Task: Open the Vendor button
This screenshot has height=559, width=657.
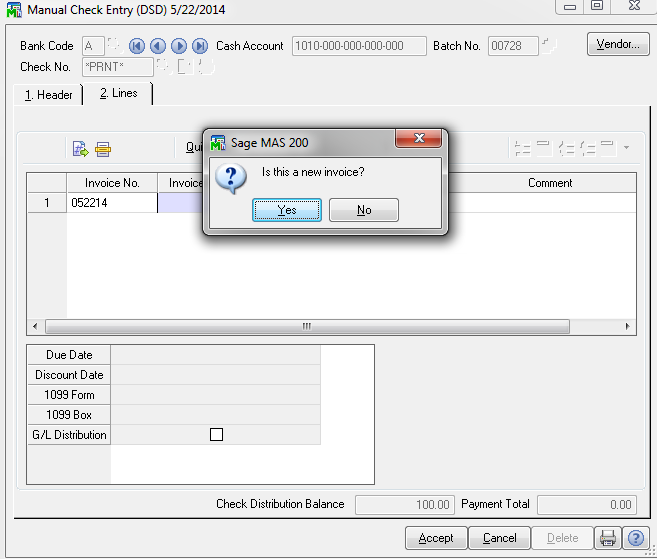Action: coord(617,45)
